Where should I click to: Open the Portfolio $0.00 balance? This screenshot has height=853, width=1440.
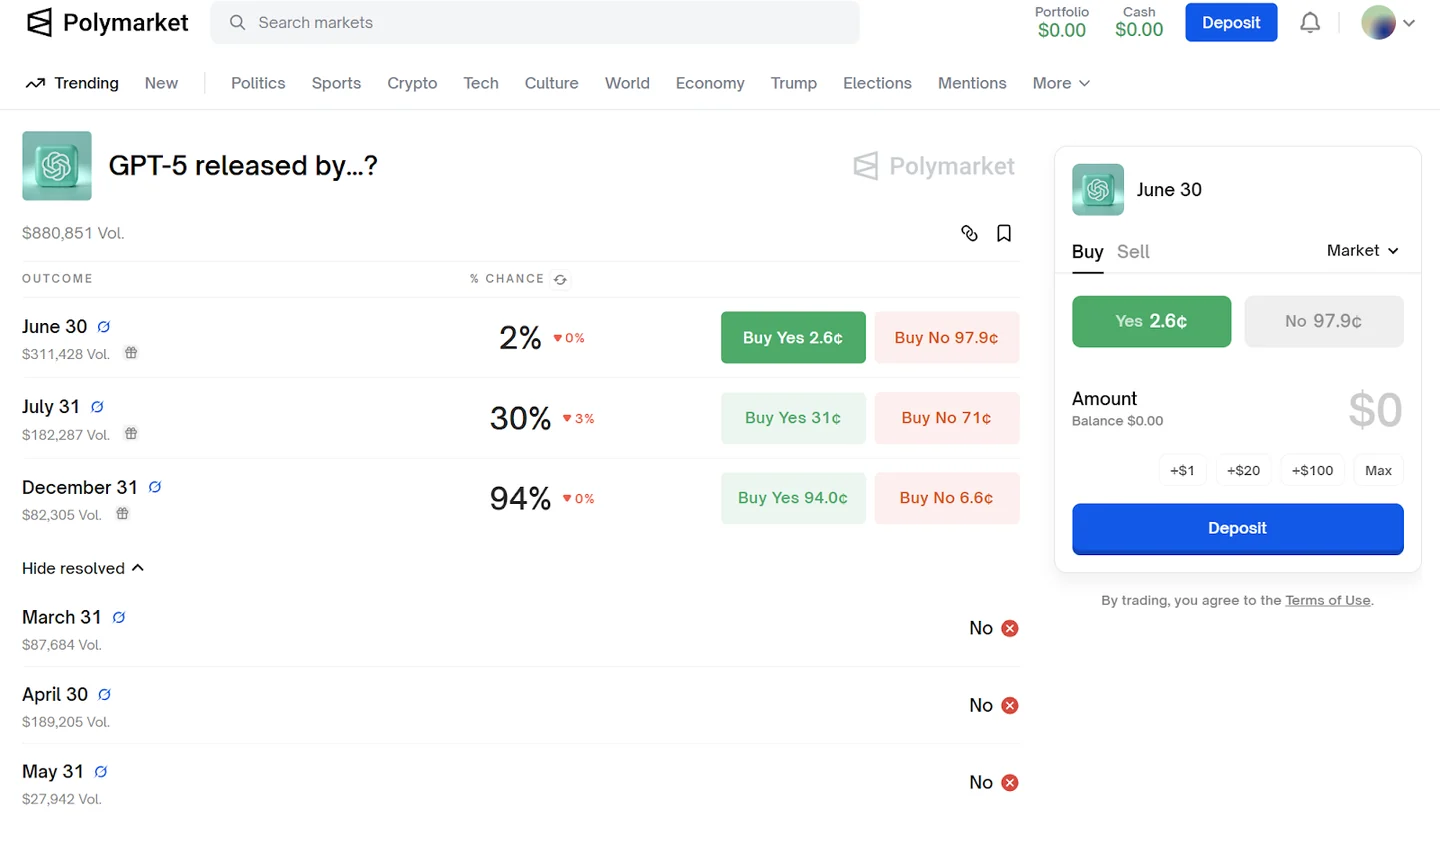1062,22
